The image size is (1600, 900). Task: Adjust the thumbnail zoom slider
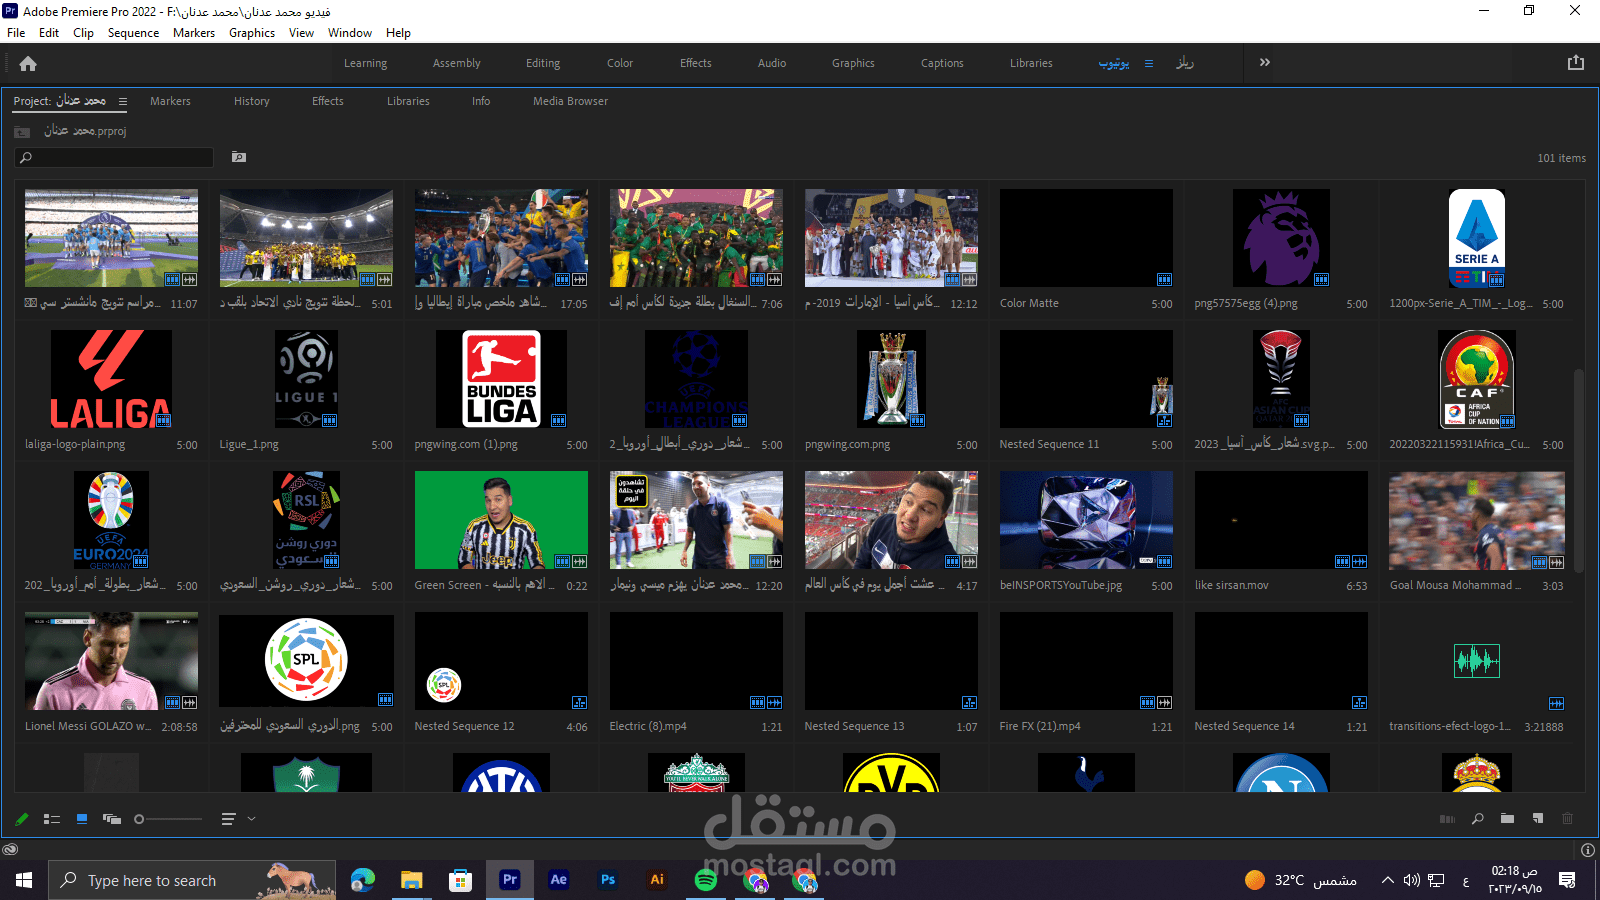(x=140, y=819)
